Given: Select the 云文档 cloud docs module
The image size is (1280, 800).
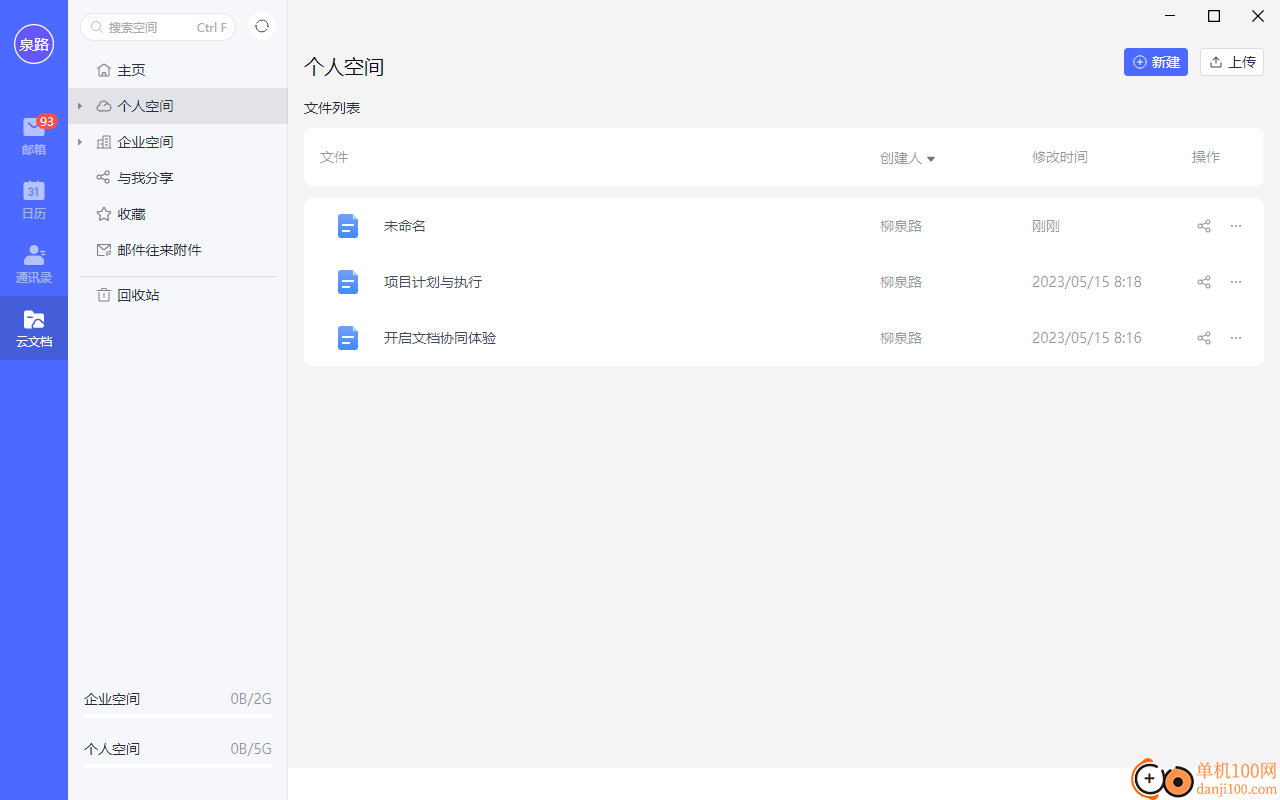Looking at the screenshot, I should coord(34,328).
